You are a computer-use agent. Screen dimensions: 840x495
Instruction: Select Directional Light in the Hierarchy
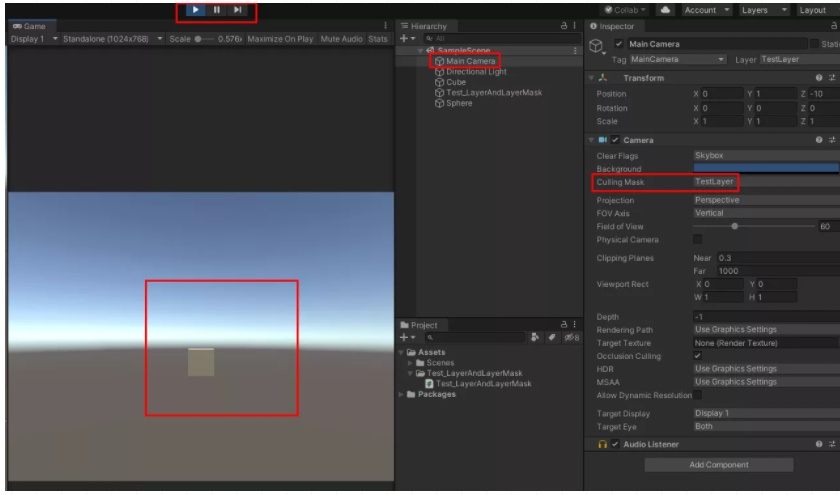470,71
